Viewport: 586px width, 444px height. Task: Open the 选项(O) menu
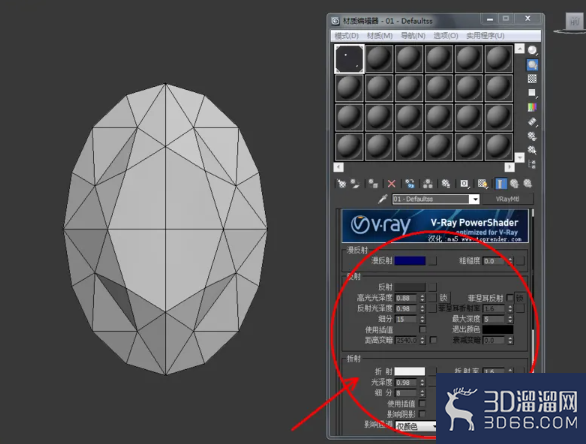tap(445, 36)
